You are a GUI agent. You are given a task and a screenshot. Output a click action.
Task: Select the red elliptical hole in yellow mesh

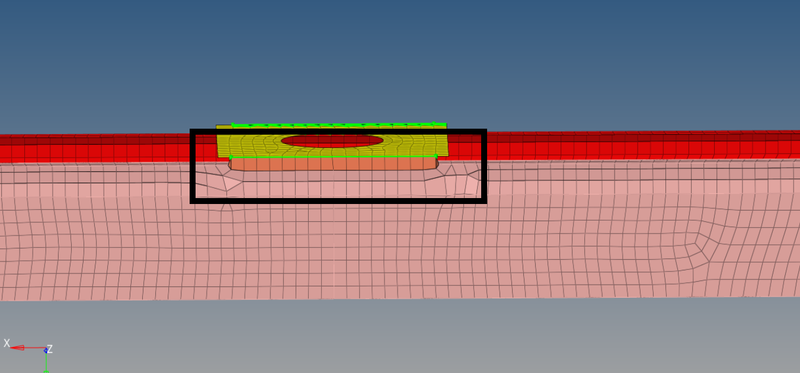click(x=332, y=141)
